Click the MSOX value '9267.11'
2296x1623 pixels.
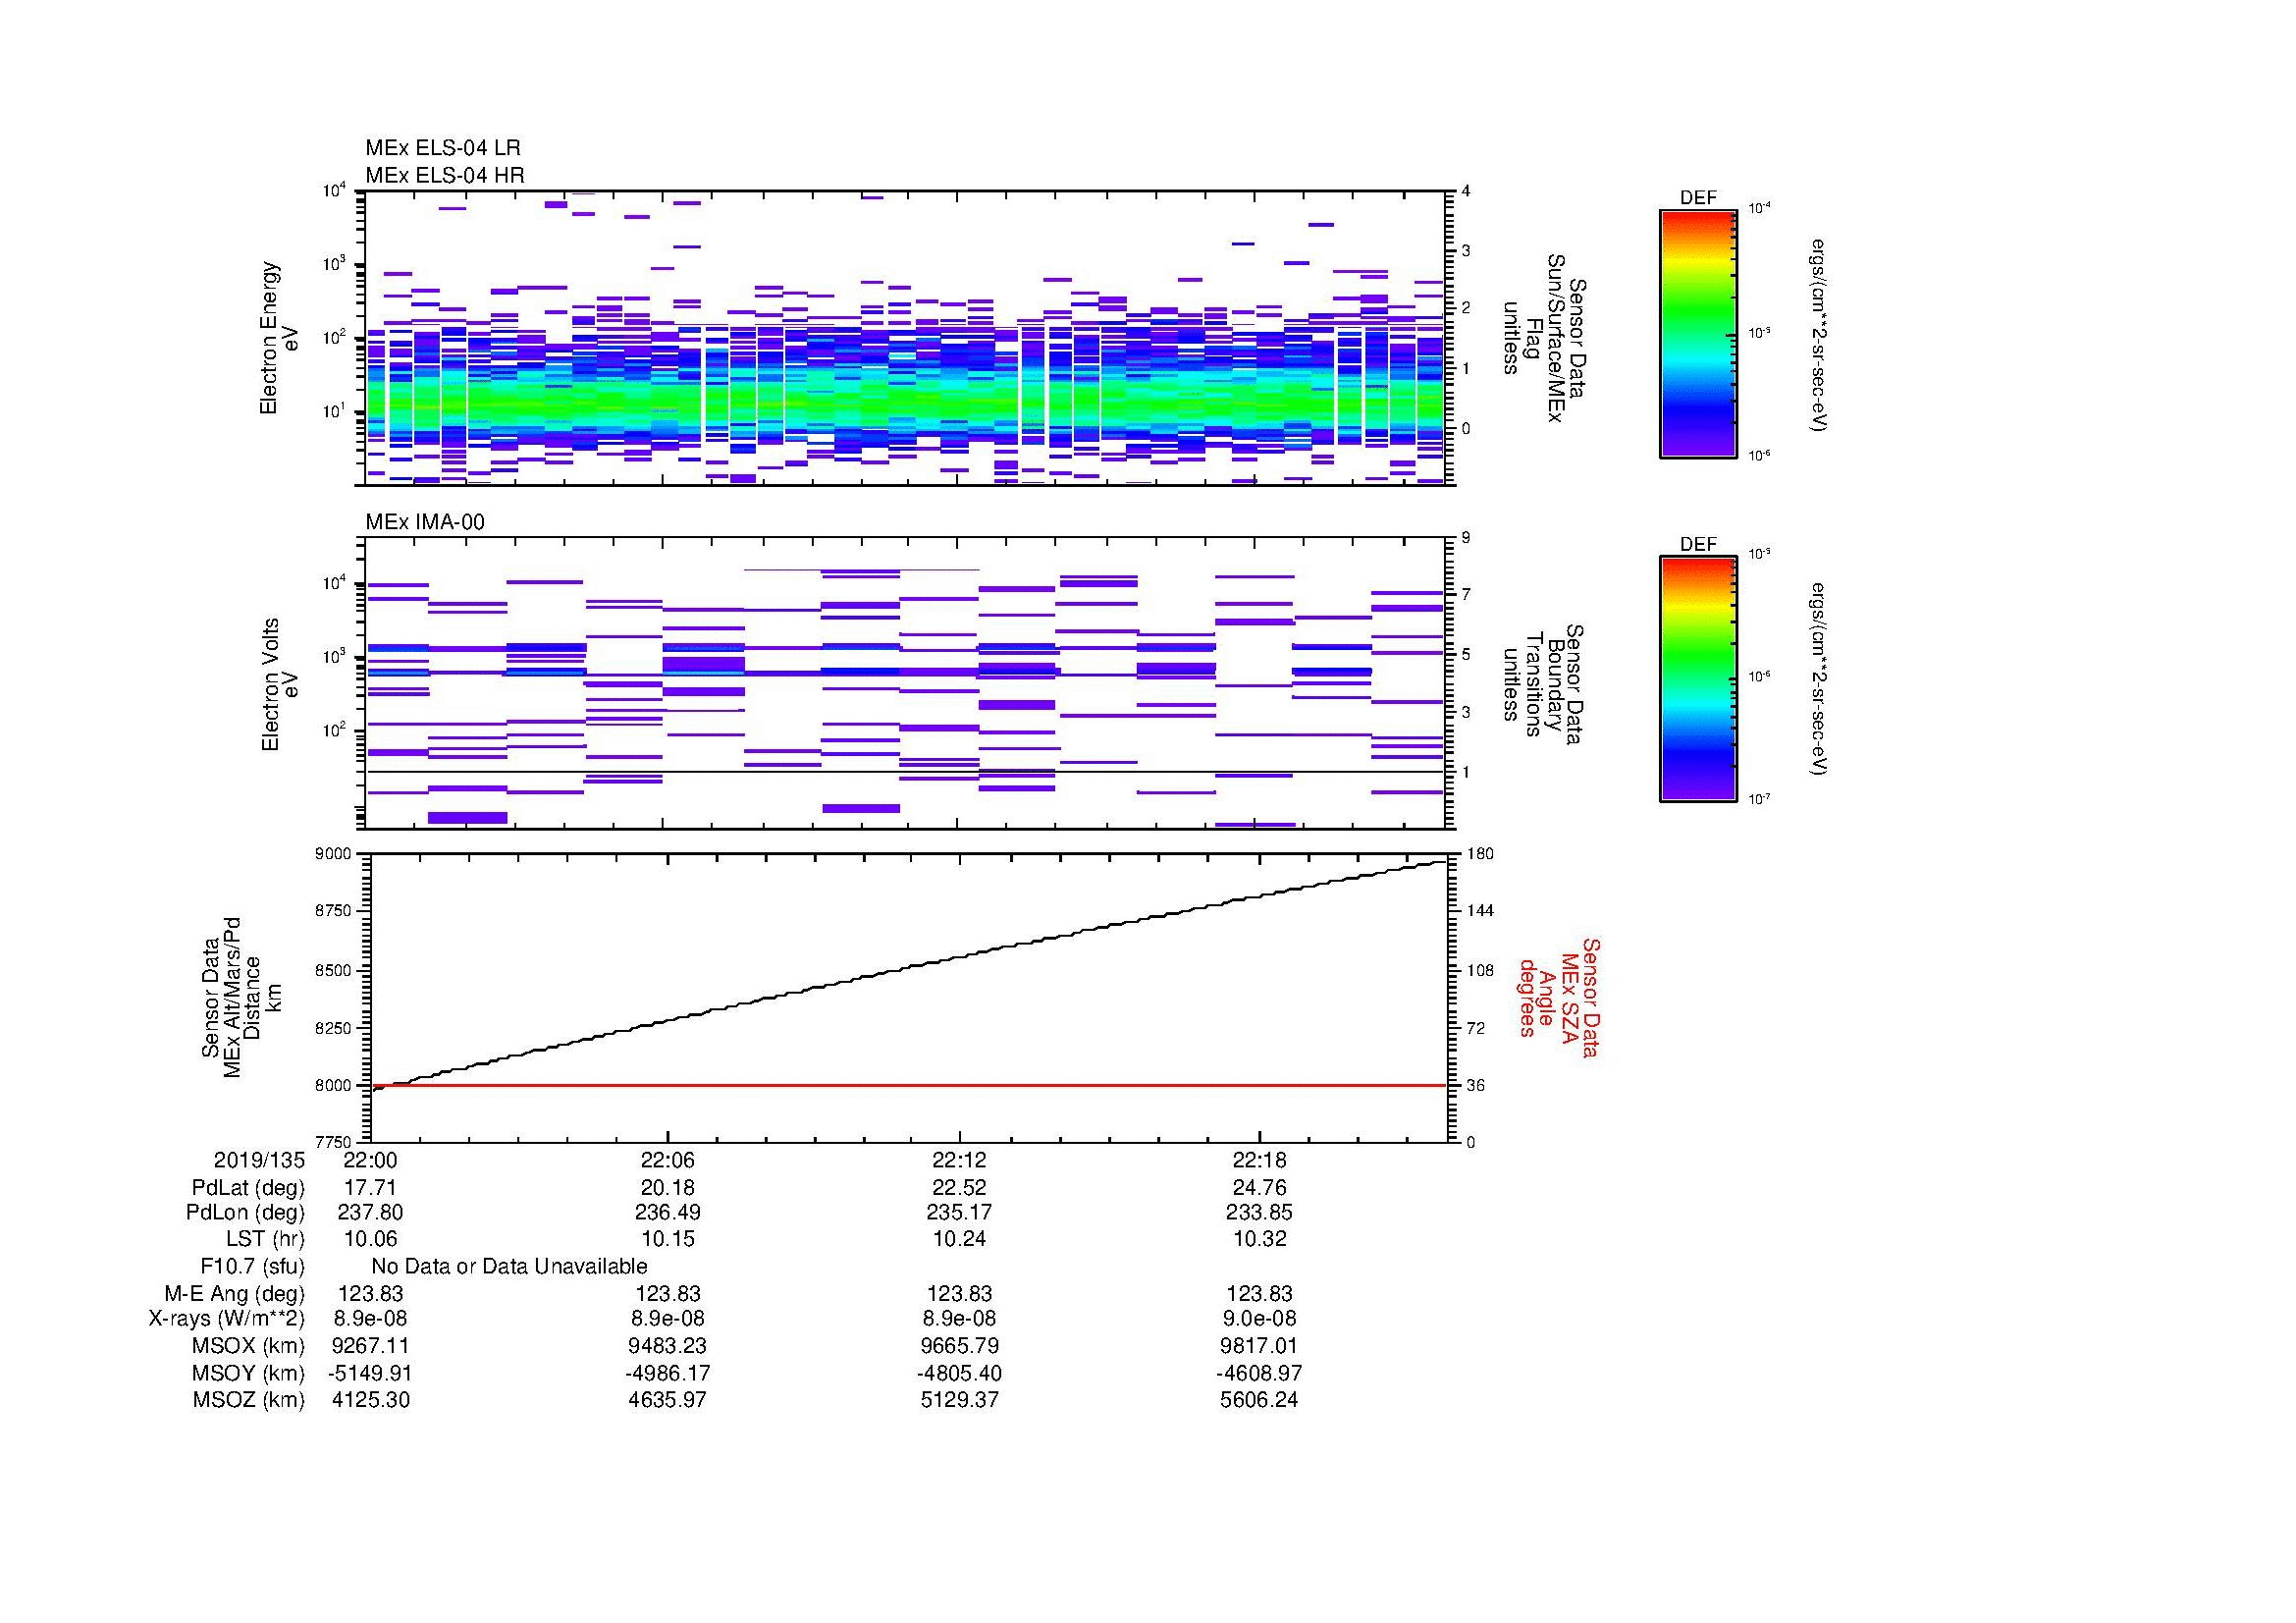coord(370,1346)
